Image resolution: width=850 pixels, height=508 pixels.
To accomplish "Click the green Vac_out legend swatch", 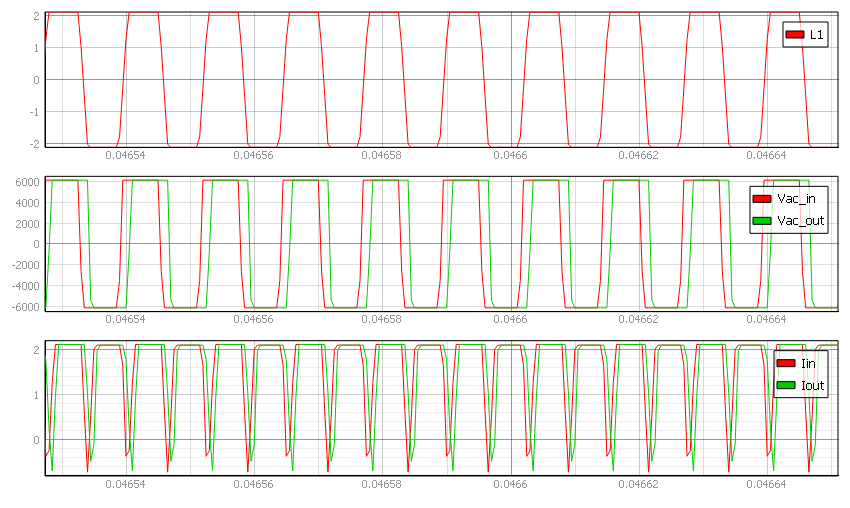I will coord(762,220).
